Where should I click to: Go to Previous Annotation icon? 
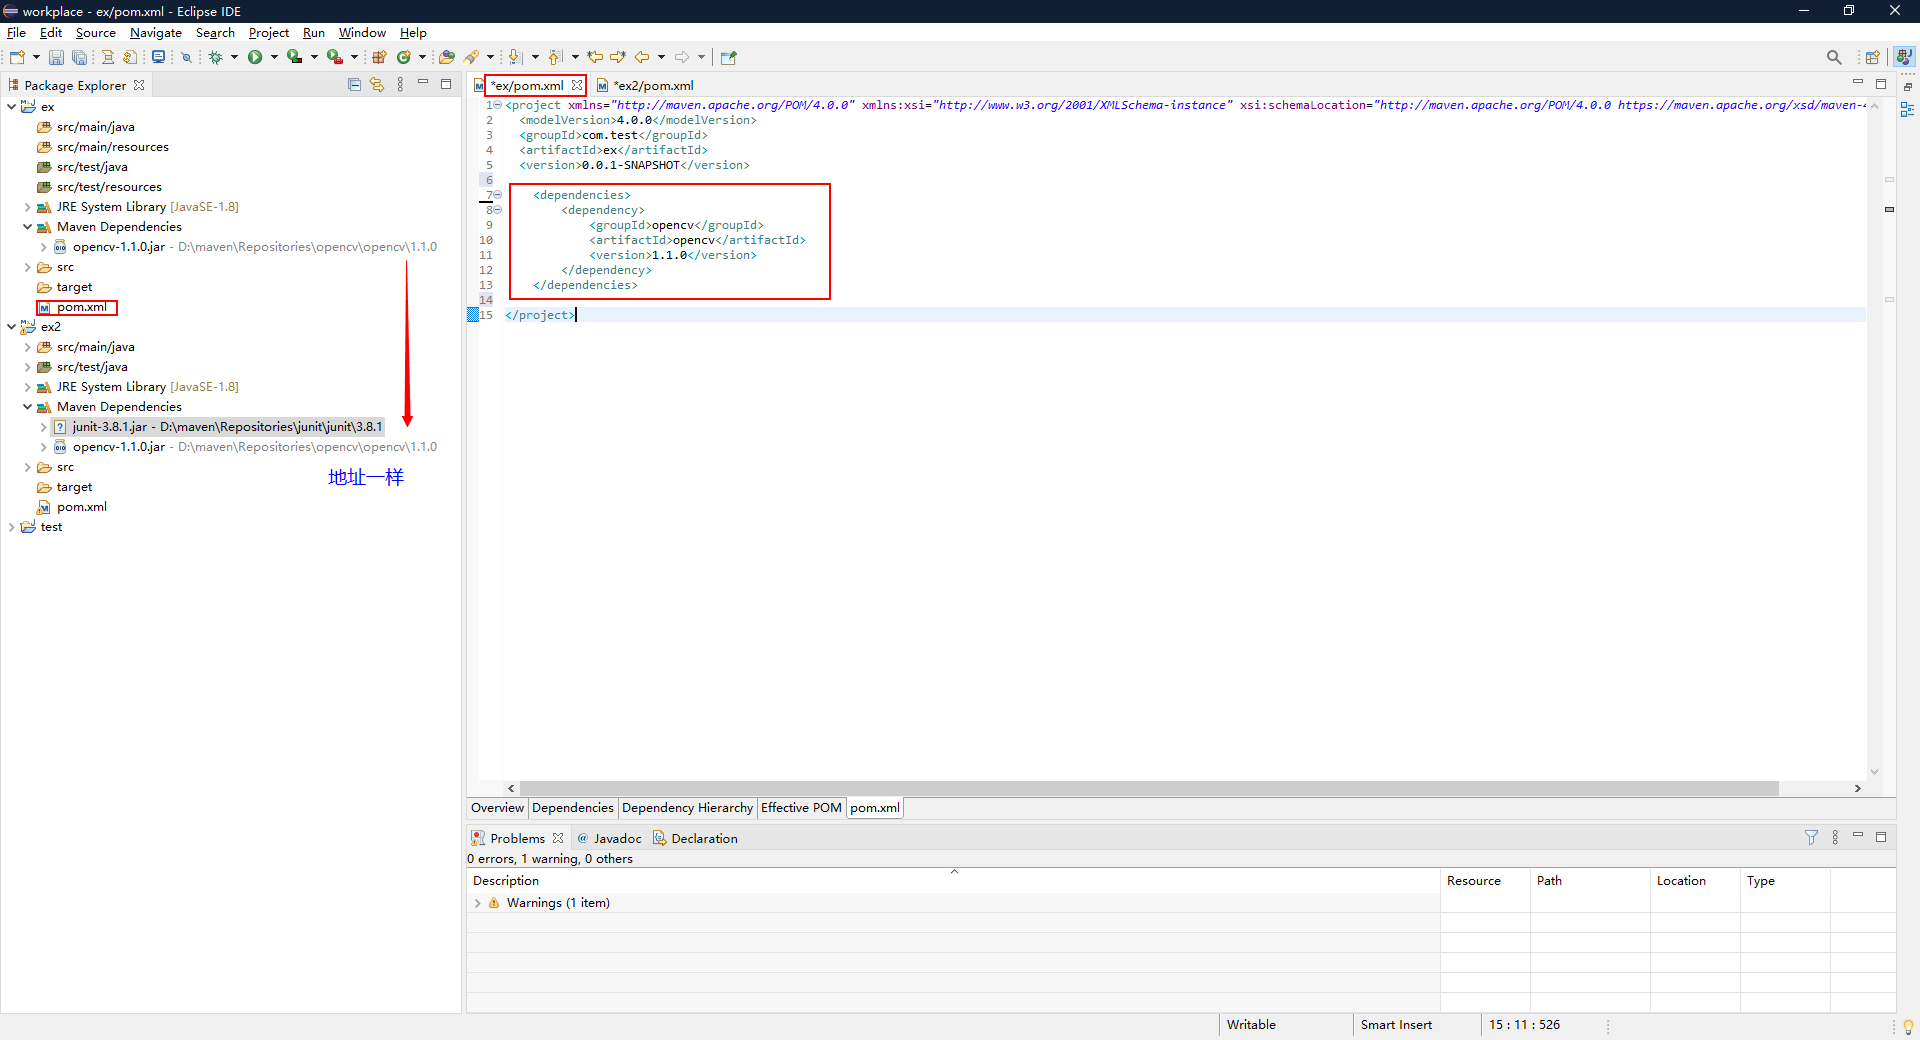pos(556,57)
